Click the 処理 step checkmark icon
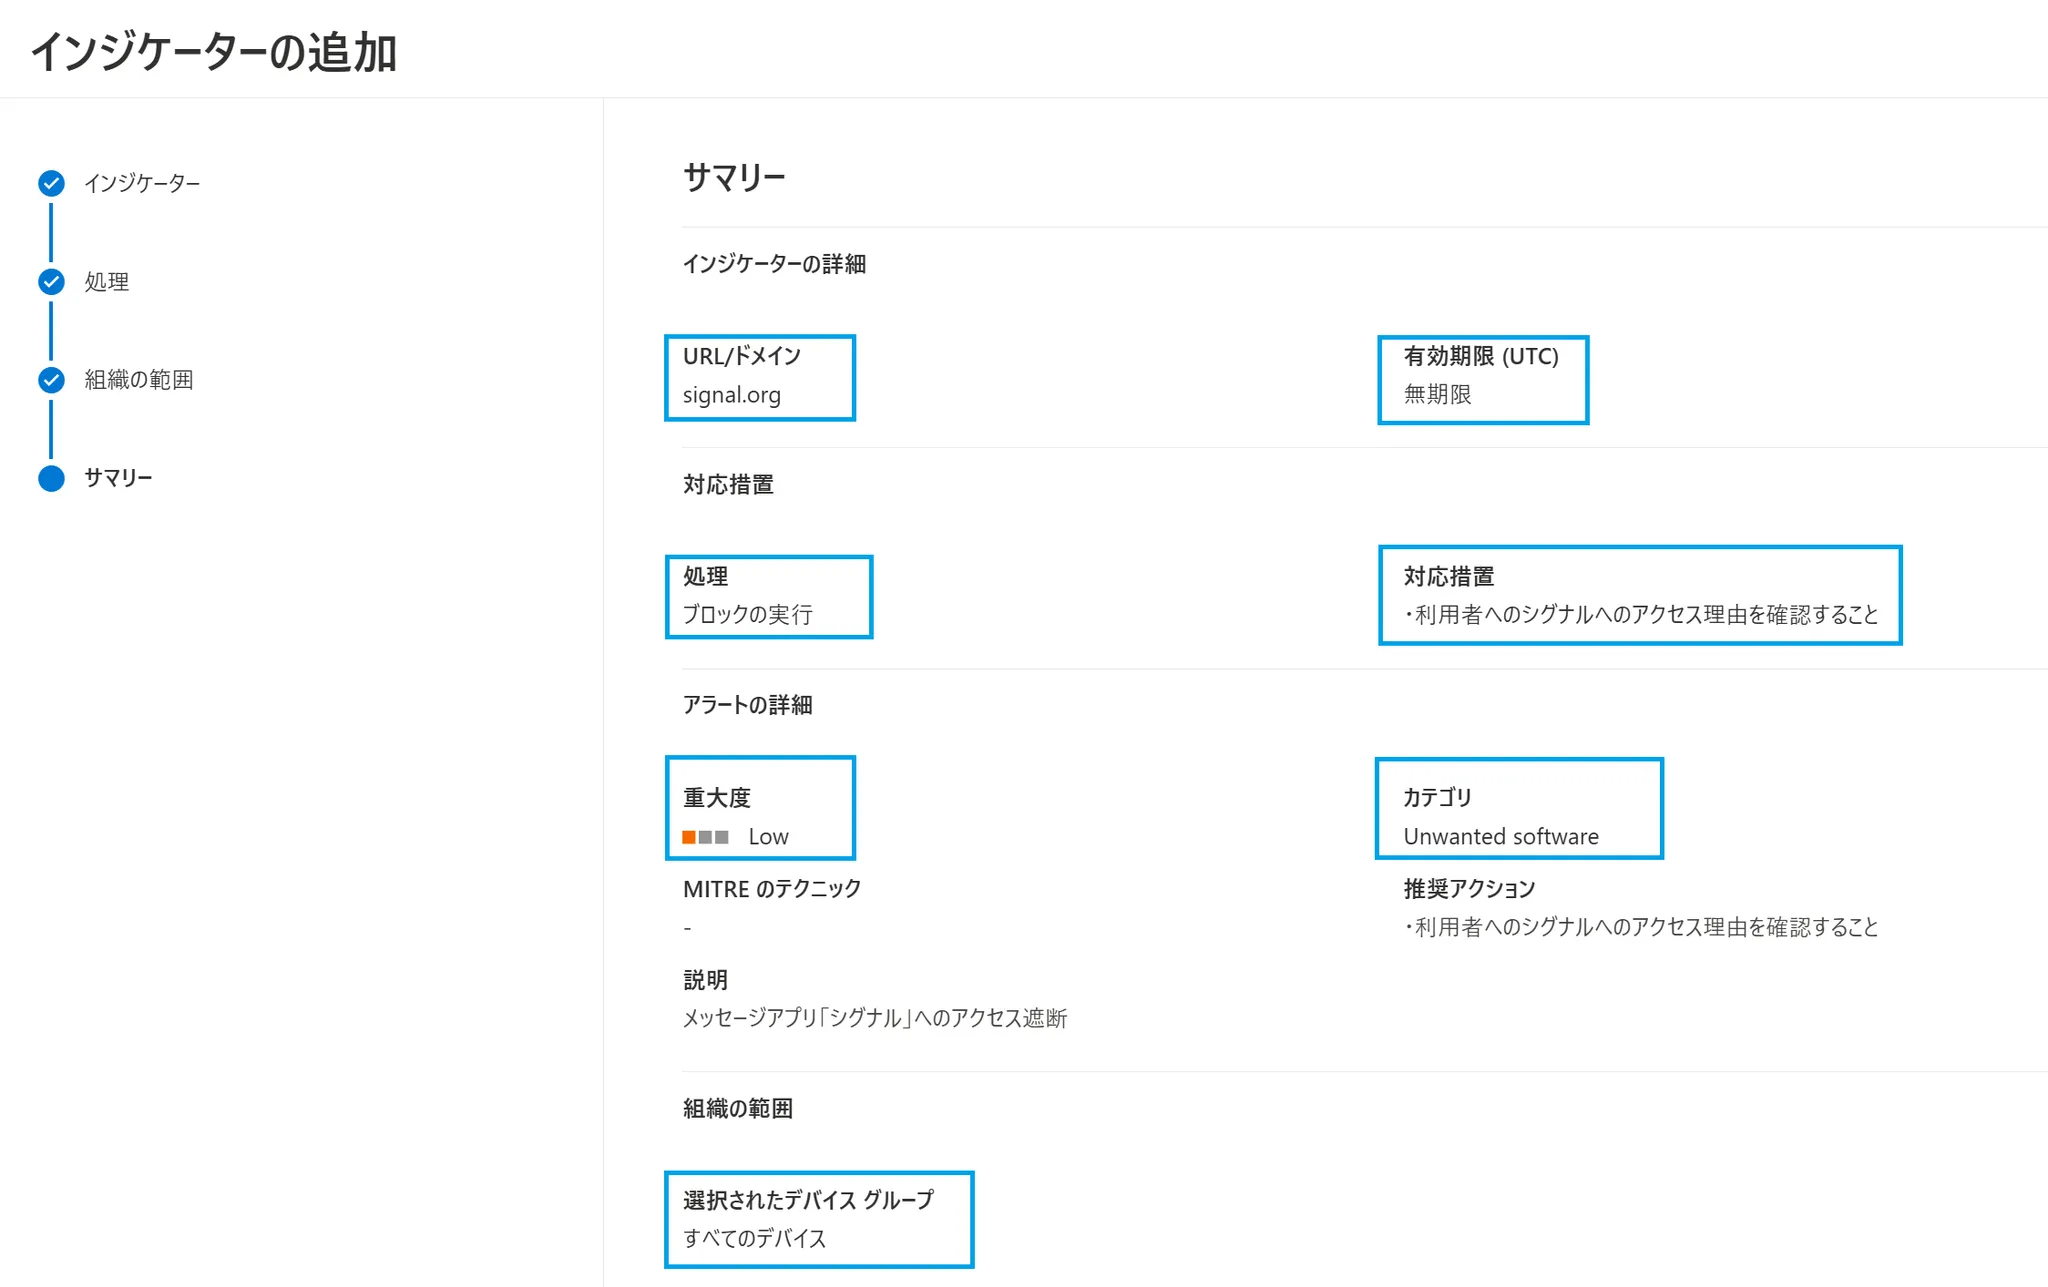Viewport: 2048px width, 1287px height. pos(51,282)
